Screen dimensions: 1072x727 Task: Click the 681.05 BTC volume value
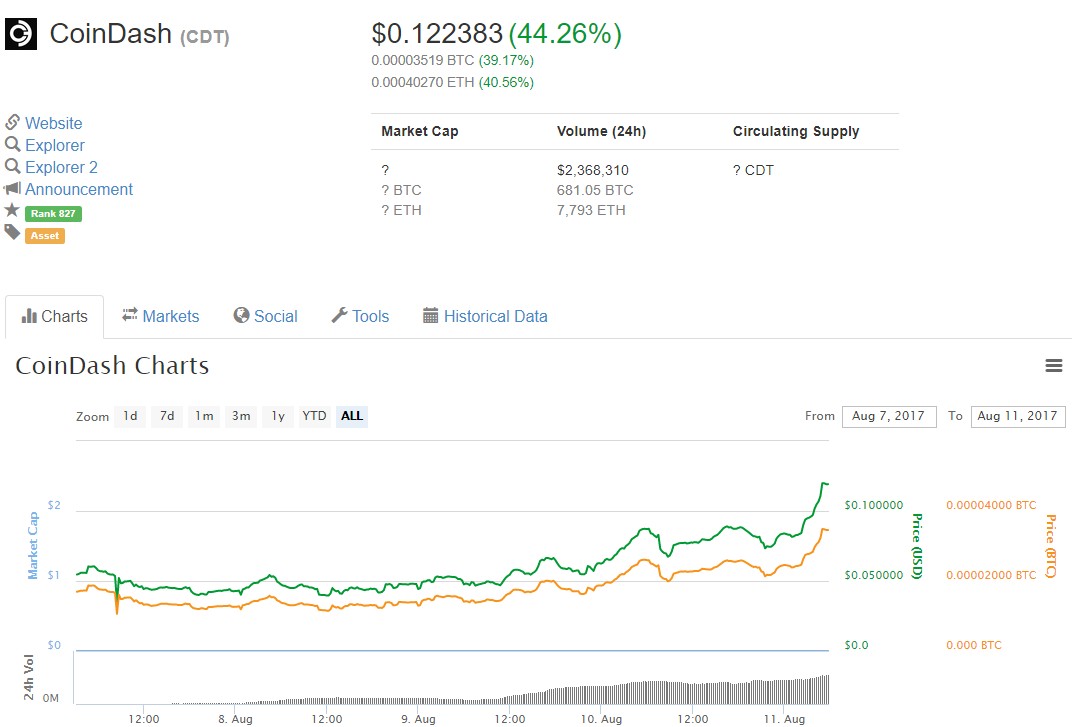click(x=595, y=190)
